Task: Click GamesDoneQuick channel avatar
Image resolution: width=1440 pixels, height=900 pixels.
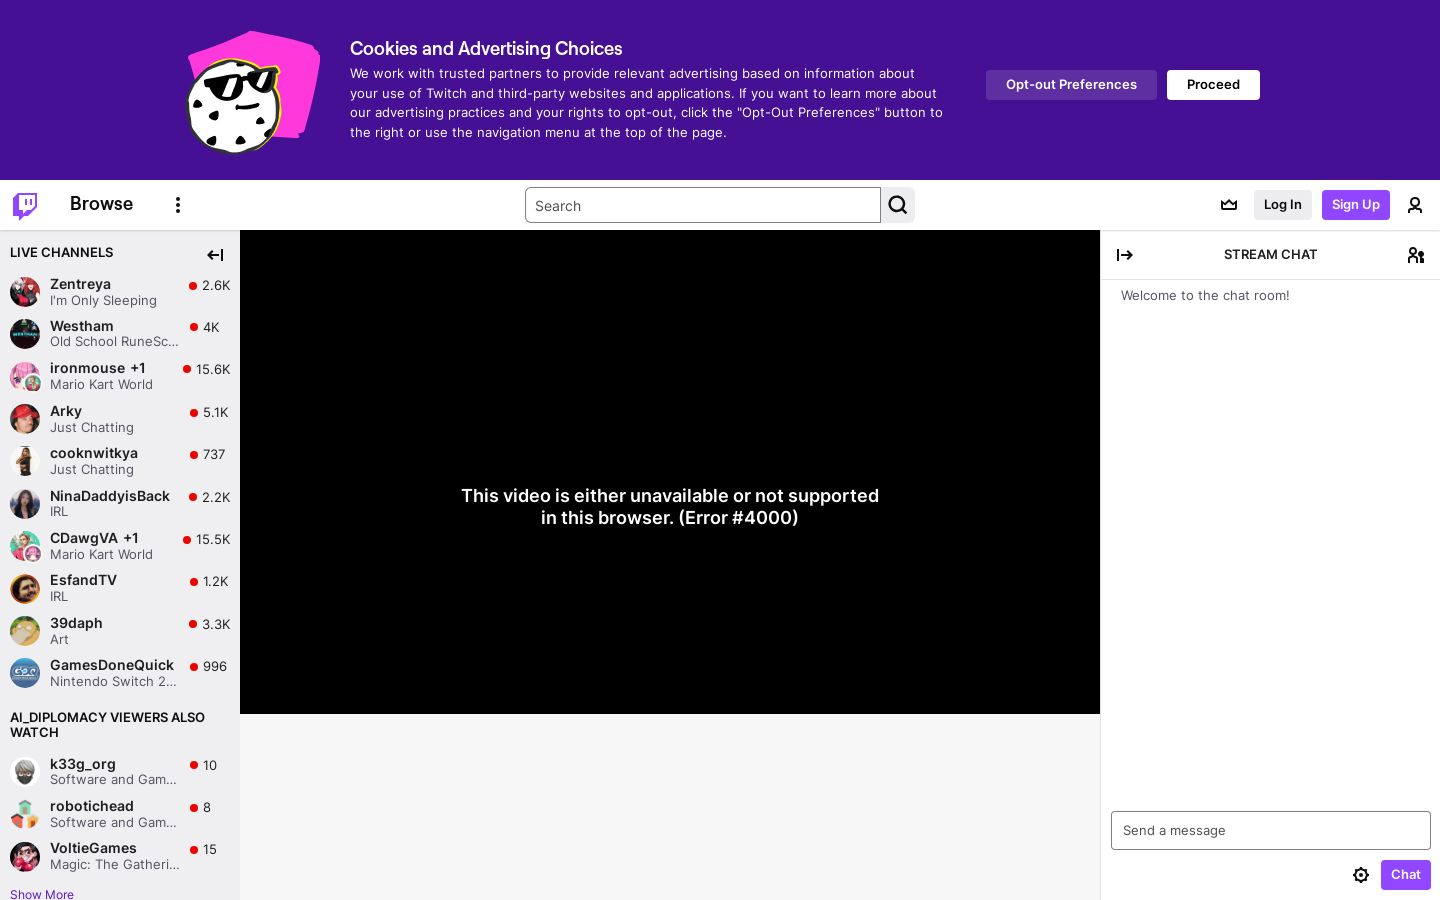Action: click(x=25, y=673)
